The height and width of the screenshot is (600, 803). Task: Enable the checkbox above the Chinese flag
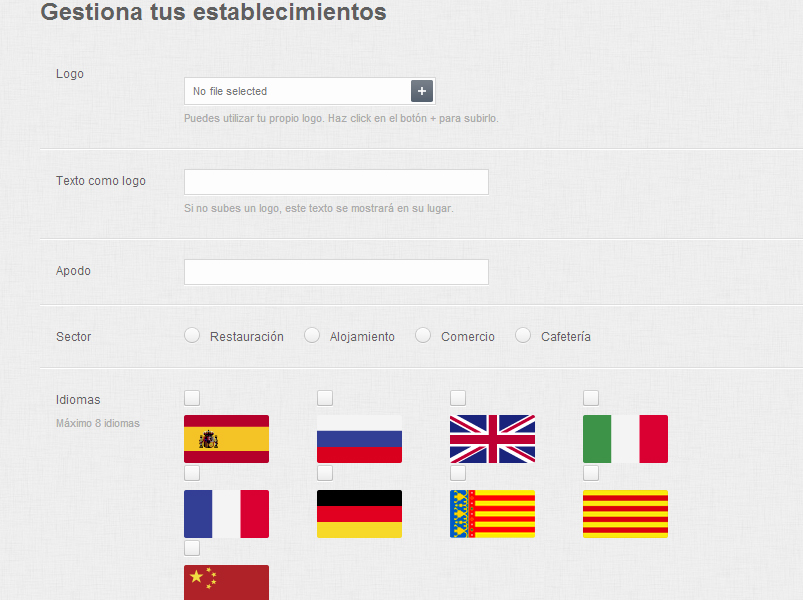191,547
